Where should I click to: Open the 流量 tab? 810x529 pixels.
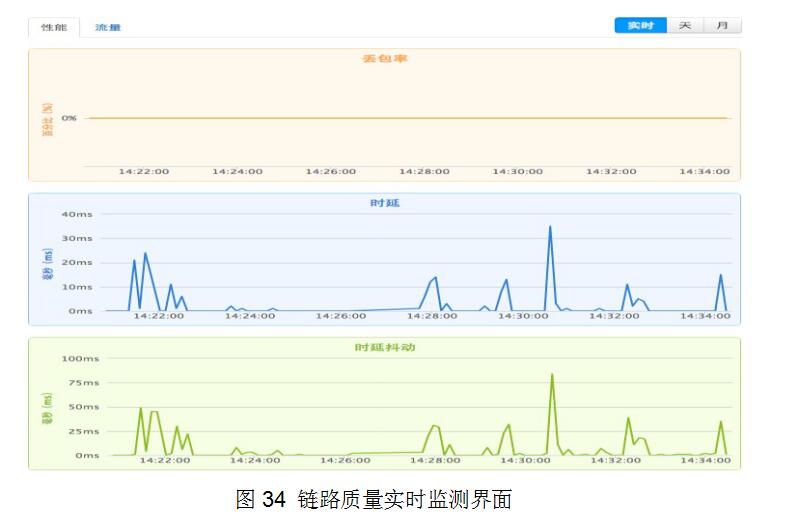coord(107,28)
